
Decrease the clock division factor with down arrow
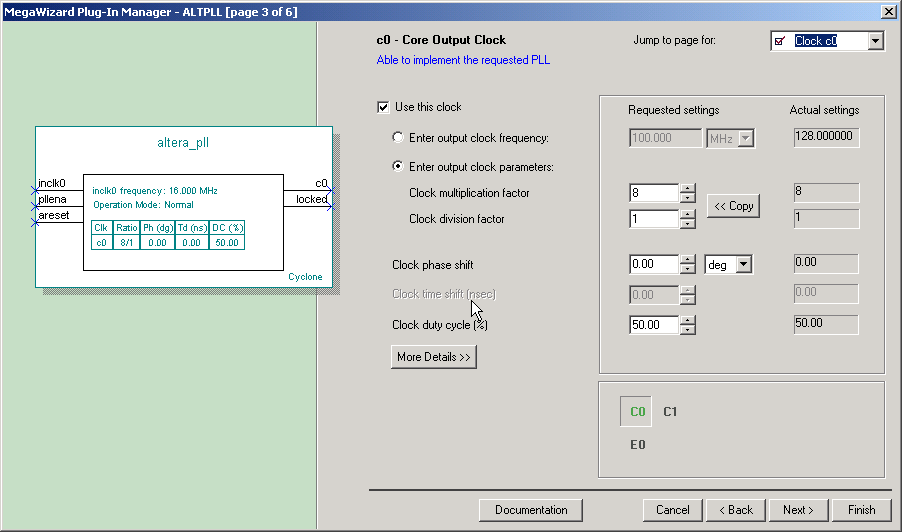click(x=687, y=224)
